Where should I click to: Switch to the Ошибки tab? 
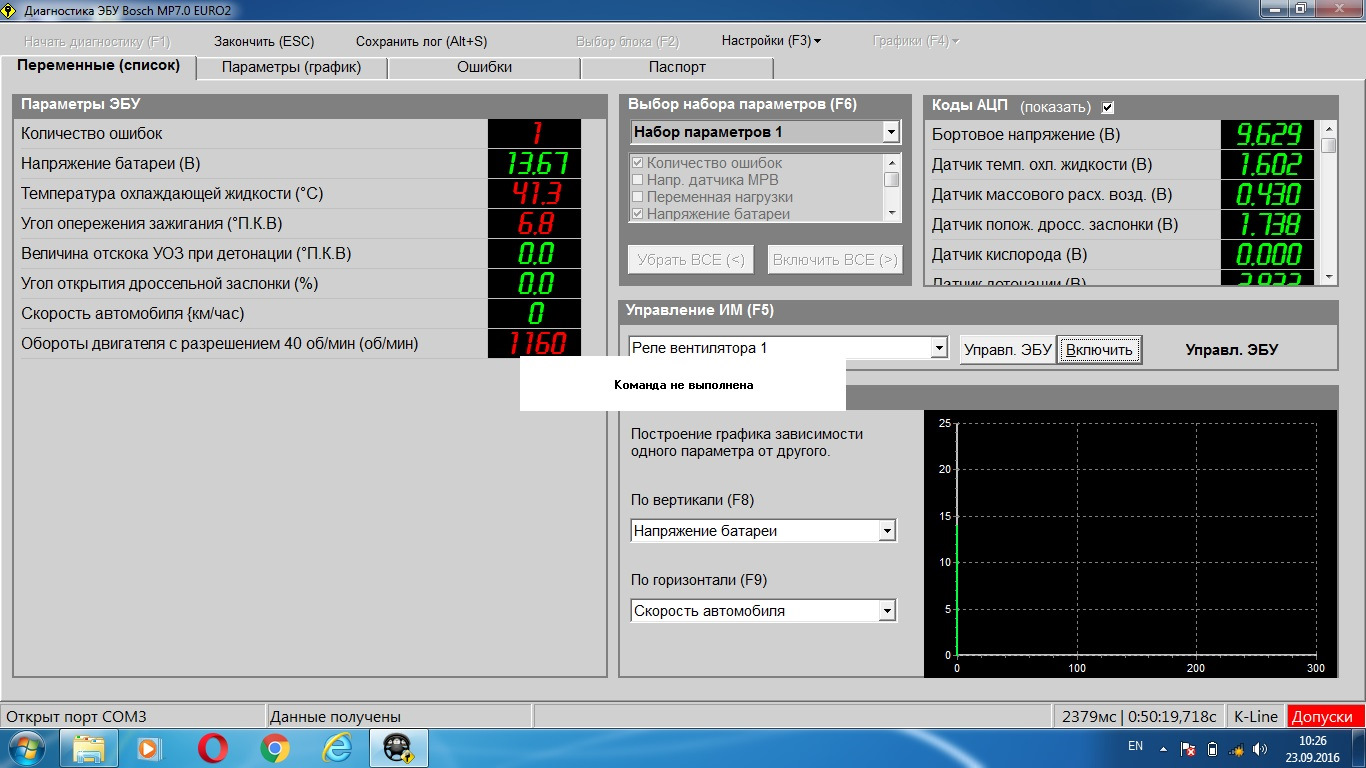(484, 67)
